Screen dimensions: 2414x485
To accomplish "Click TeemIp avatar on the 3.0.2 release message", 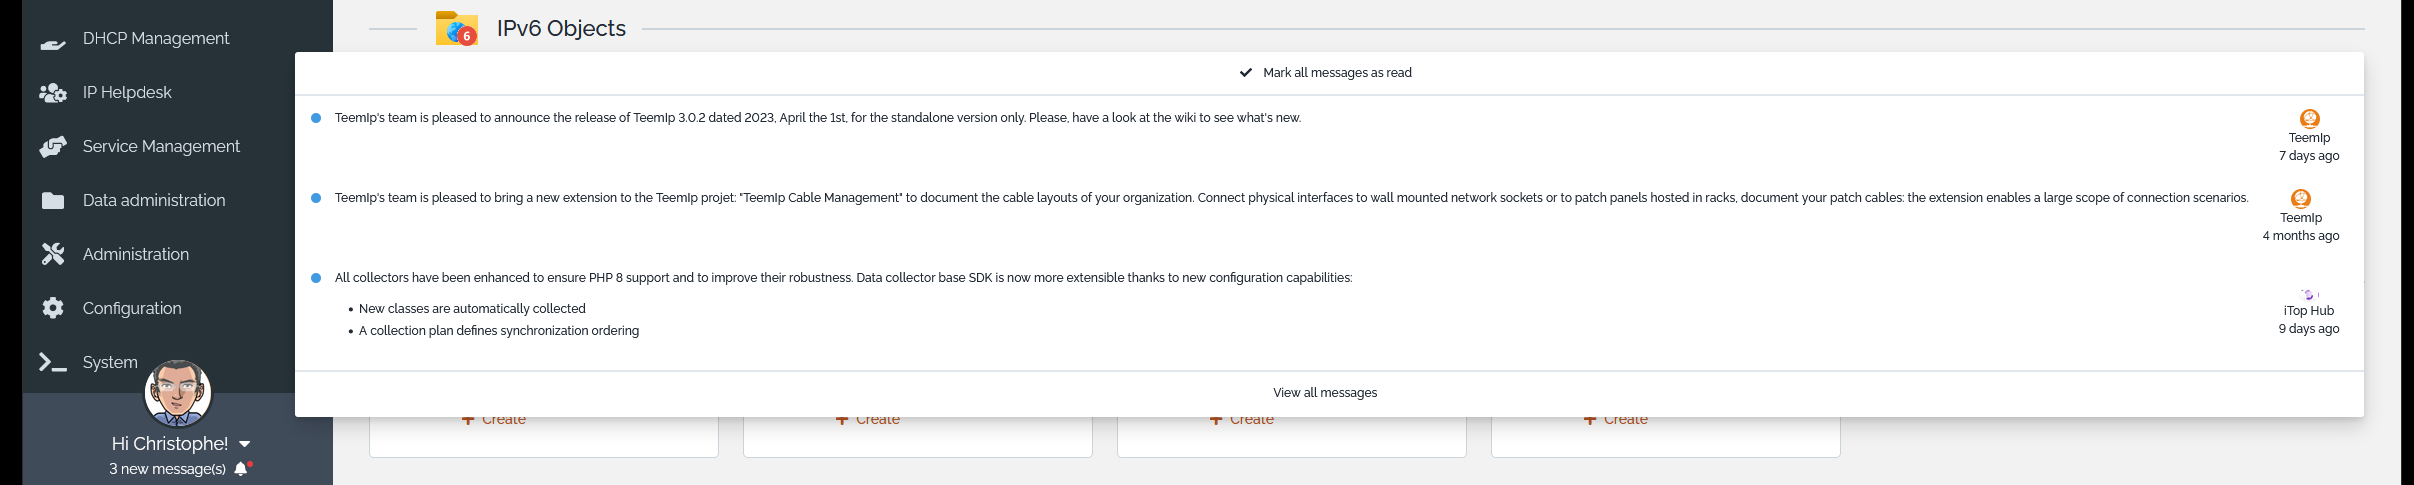I will click(2309, 118).
